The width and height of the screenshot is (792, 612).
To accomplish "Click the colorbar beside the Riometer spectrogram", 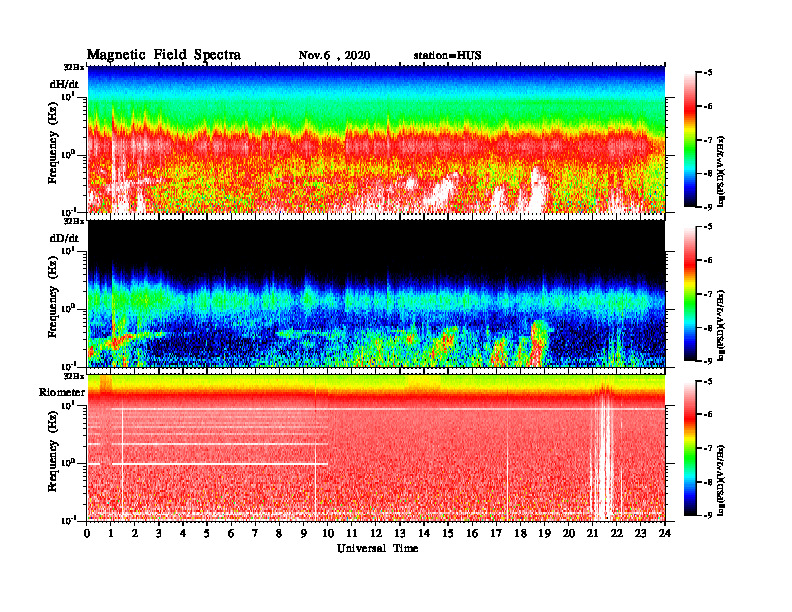I will [x=690, y=448].
